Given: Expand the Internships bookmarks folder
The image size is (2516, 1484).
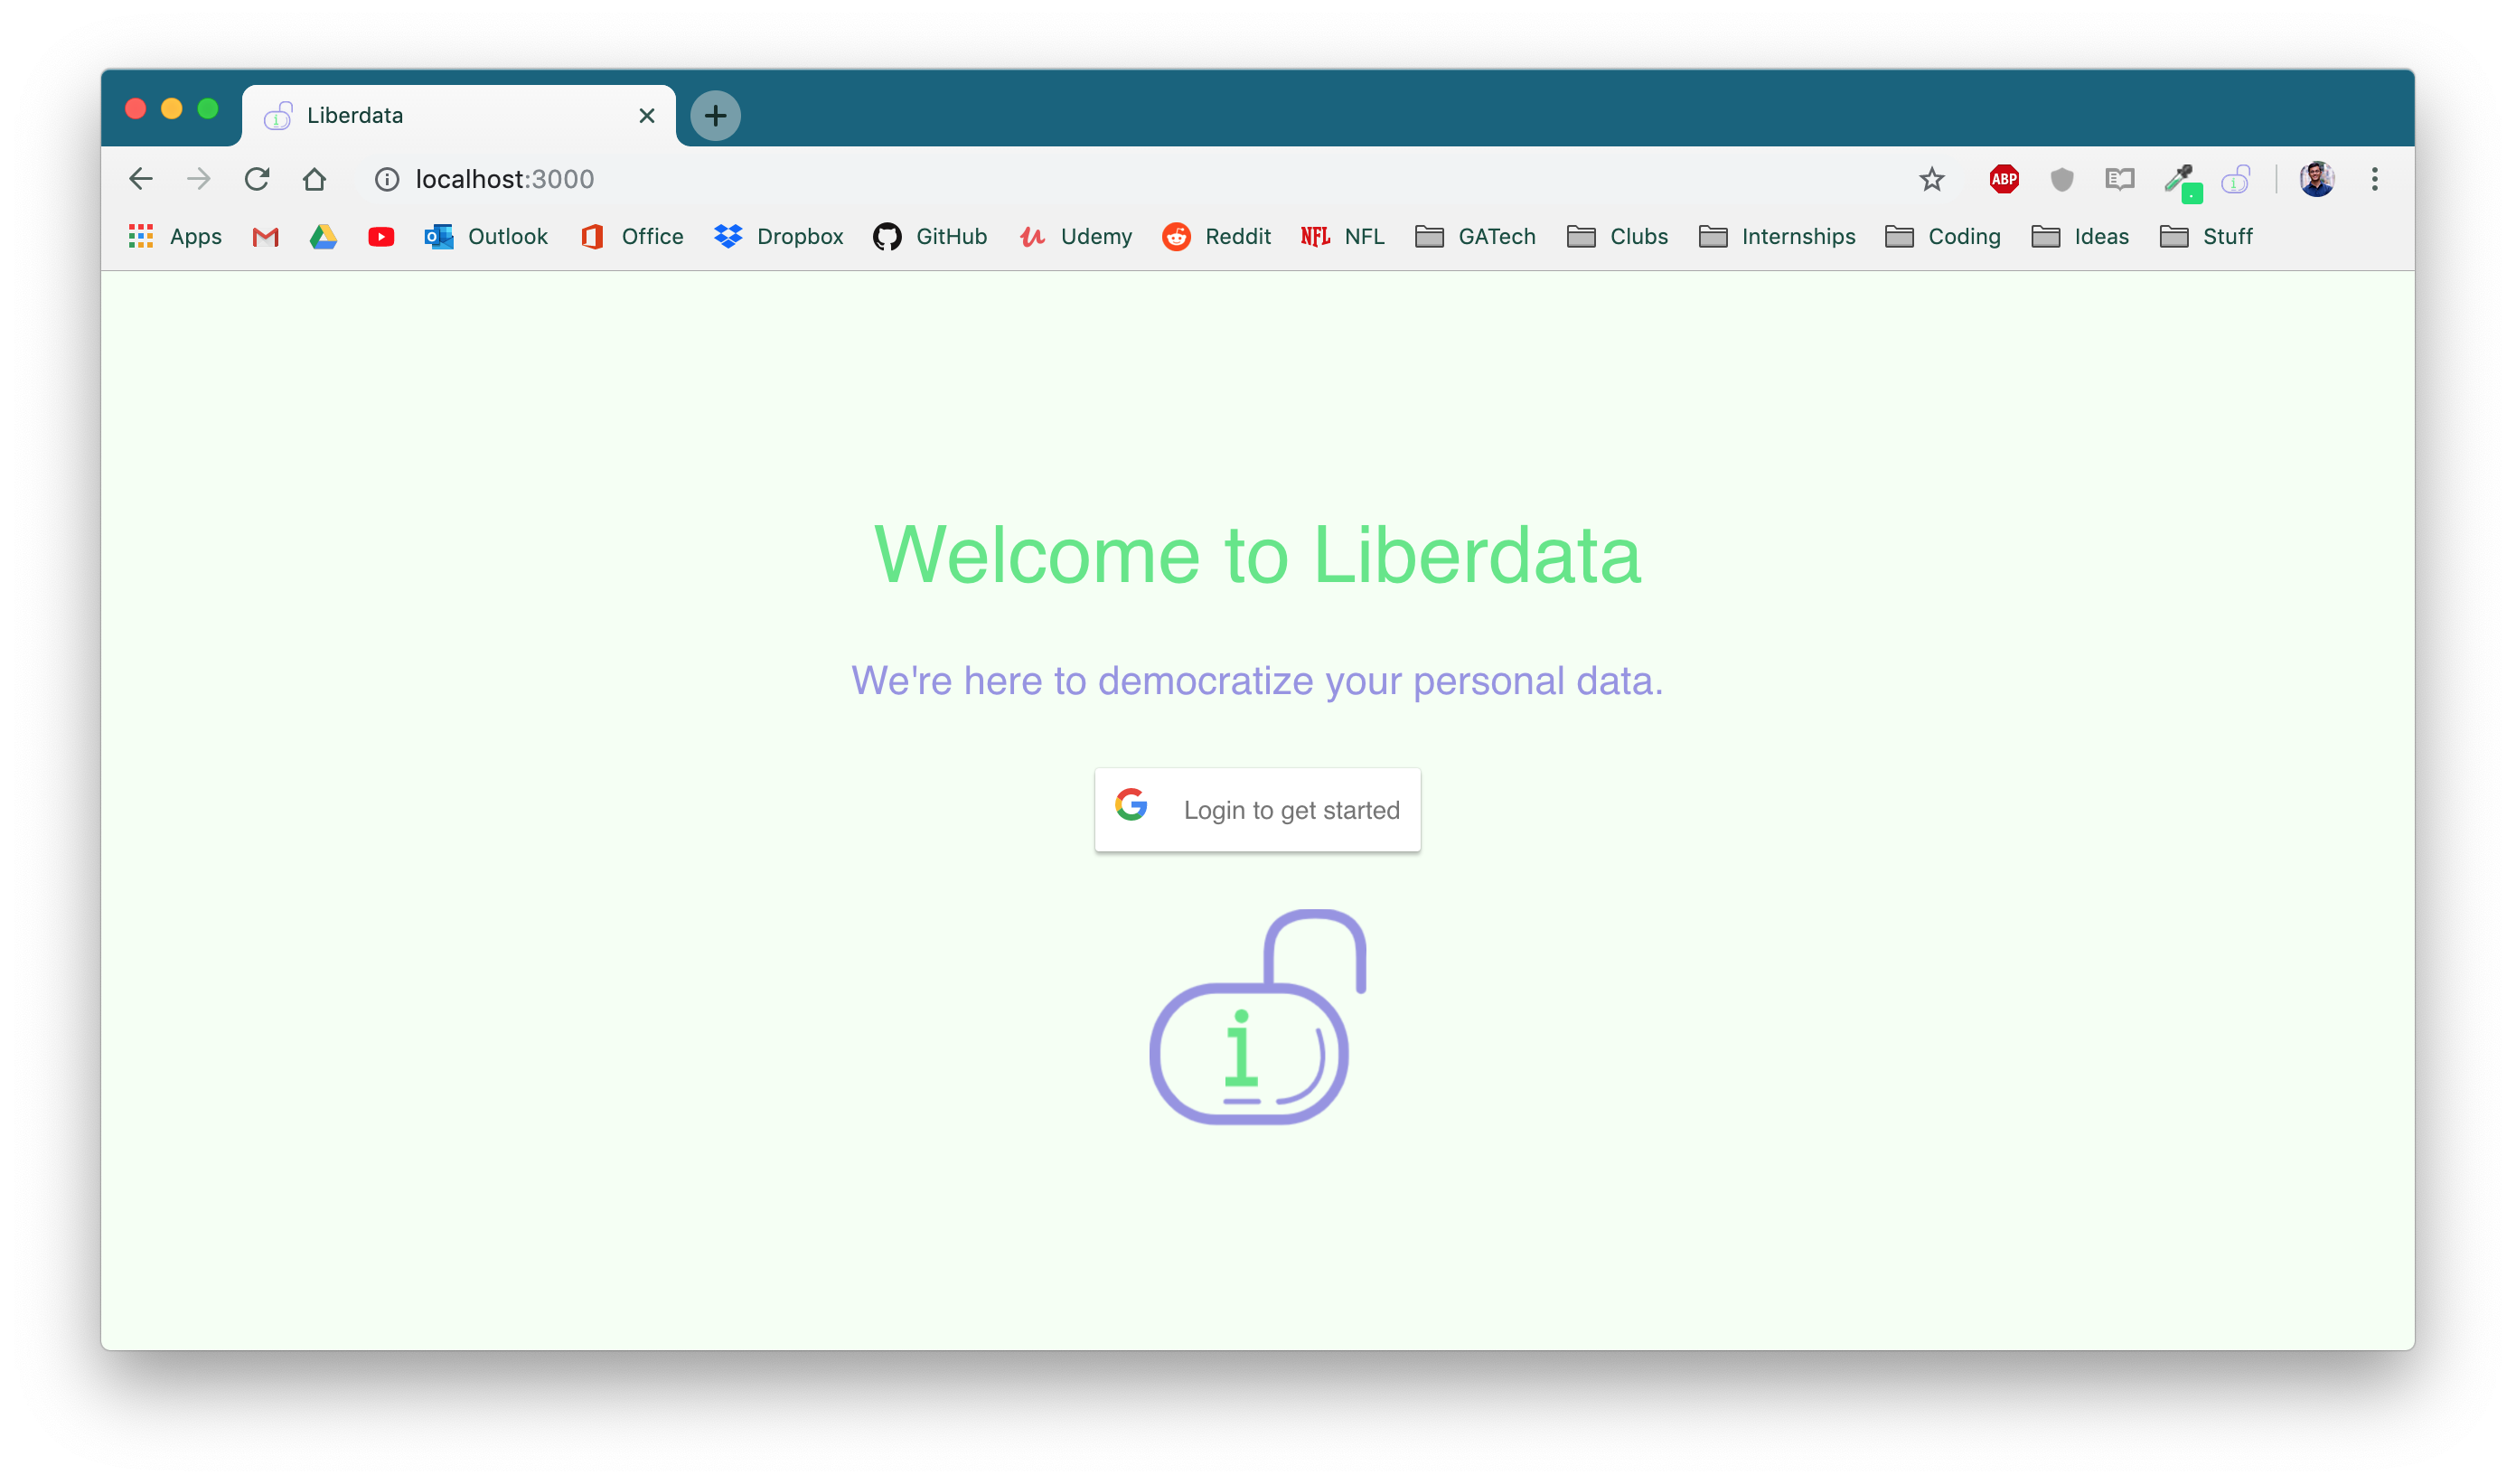Looking at the screenshot, I should pos(1777,236).
